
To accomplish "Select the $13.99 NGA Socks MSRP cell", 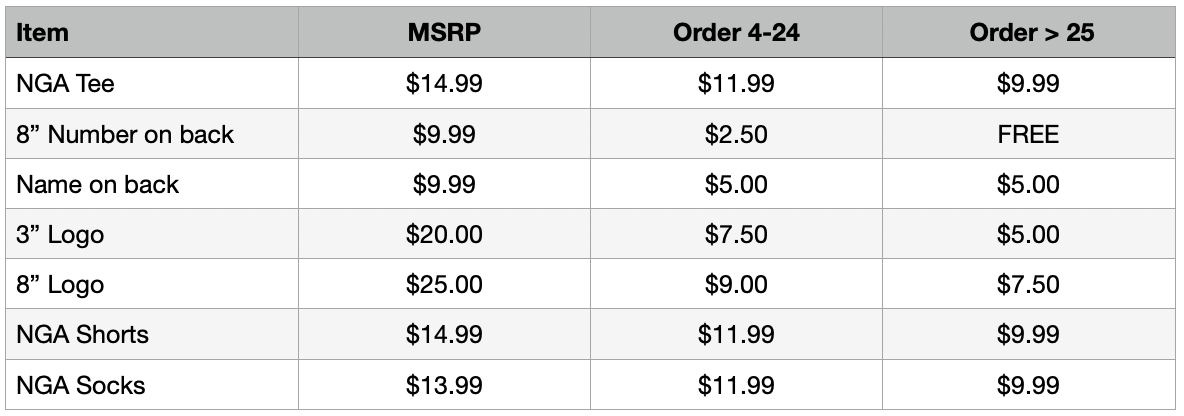I will 444,385.
